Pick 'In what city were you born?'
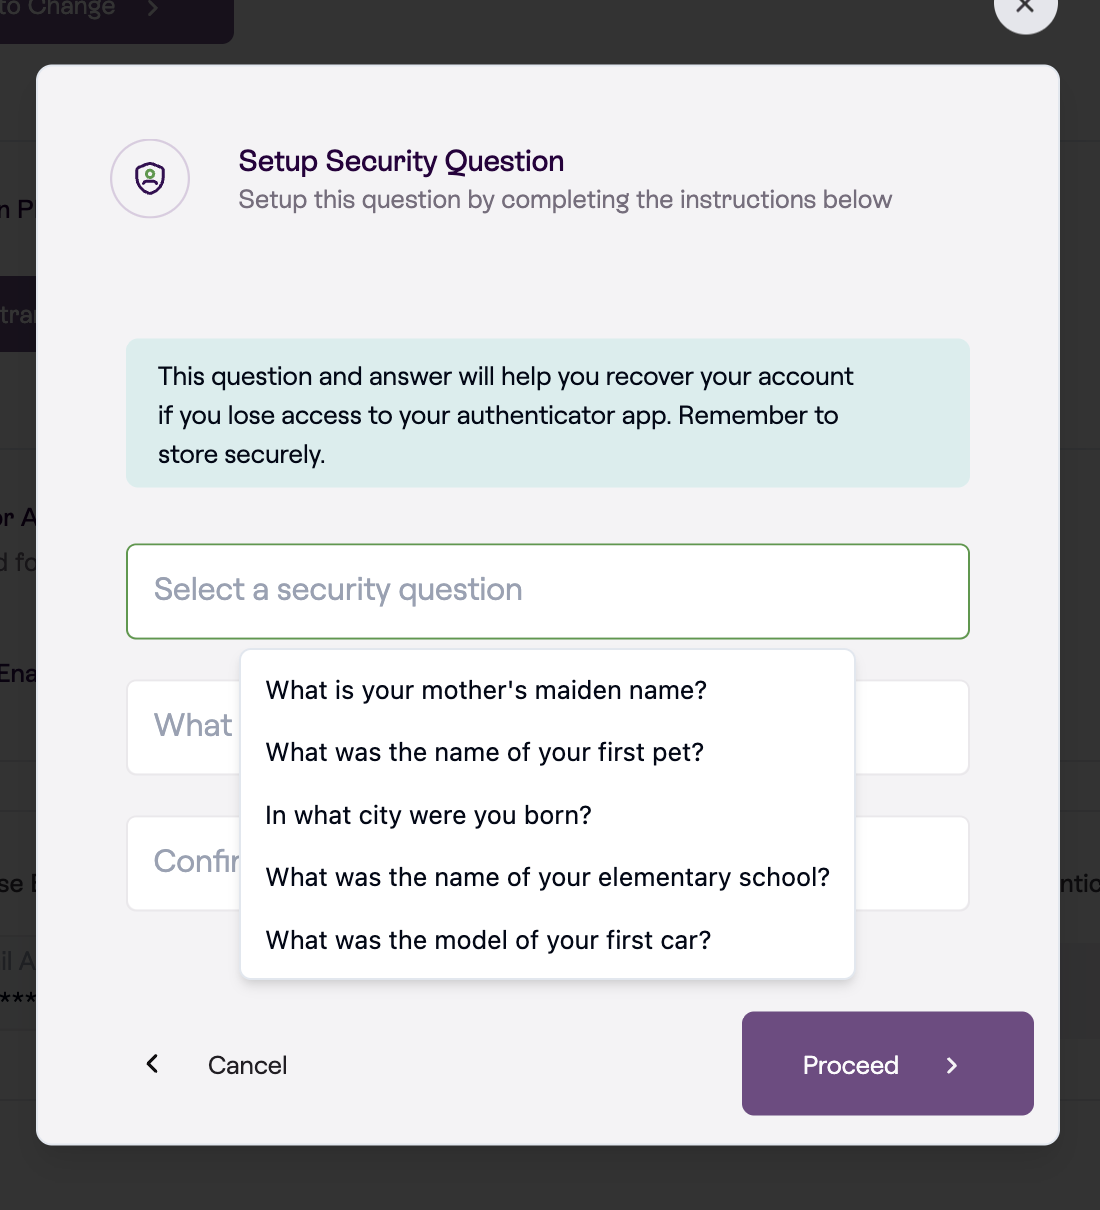The image size is (1100, 1210). (428, 815)
